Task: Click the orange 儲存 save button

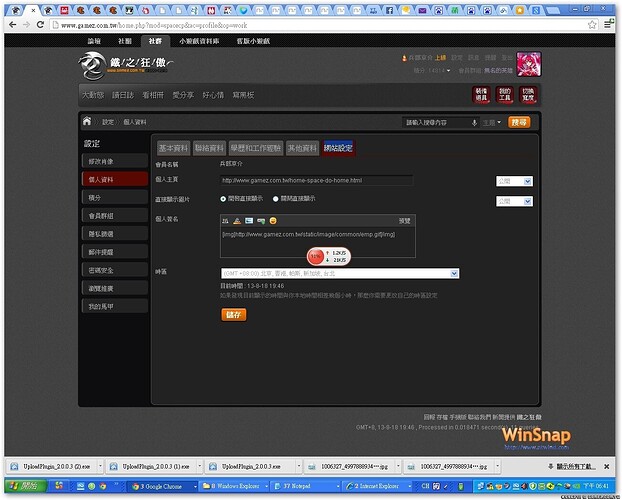Action: click(234, 315)
